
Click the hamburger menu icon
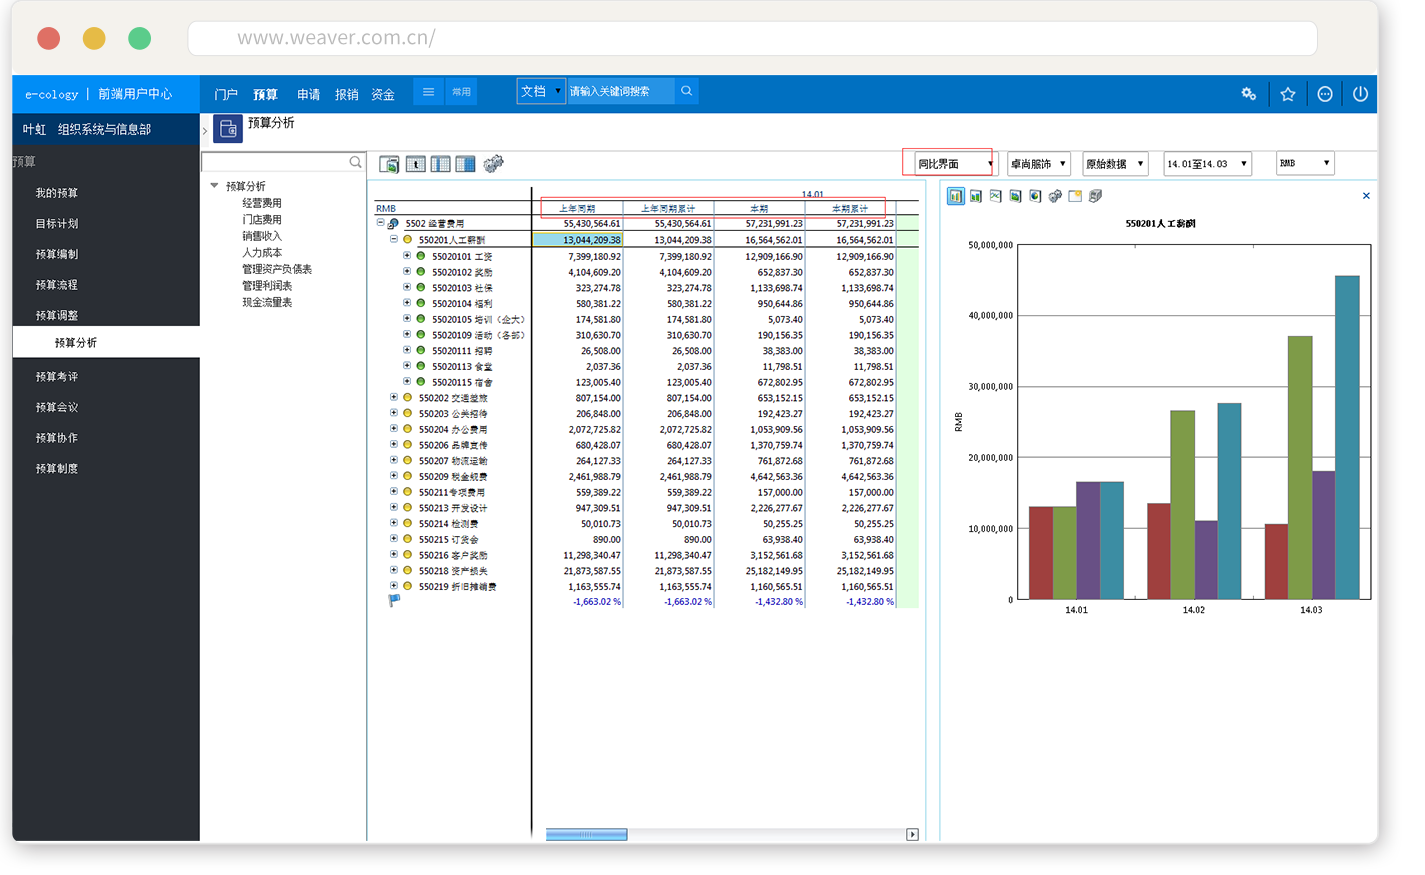click(x=428, y=92)
